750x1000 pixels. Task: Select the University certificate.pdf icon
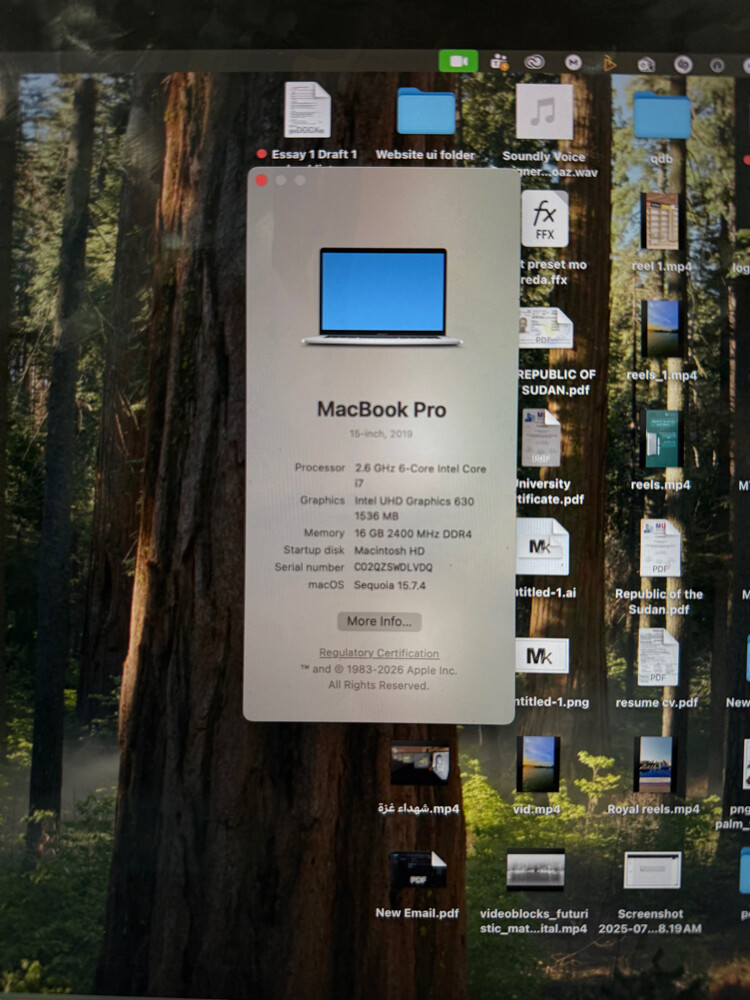541,438
